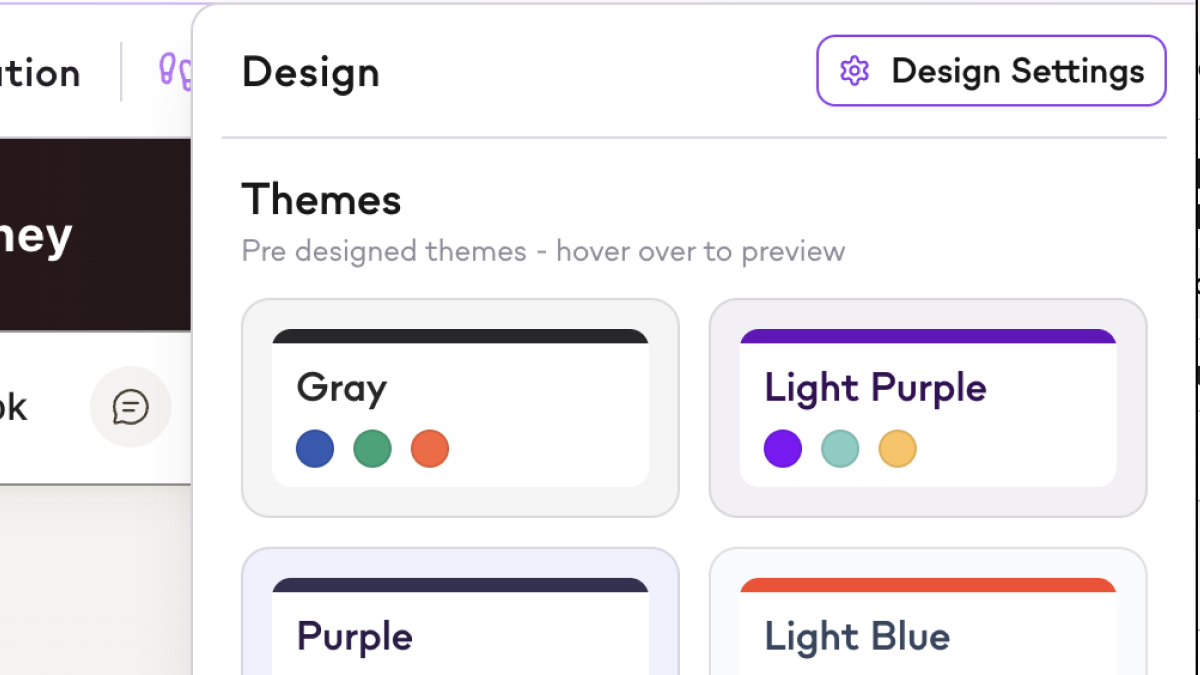Image resolution: width=1200 pixels, height=675 pixels.
Task: Select the Gray theme name
Action: 341,388
